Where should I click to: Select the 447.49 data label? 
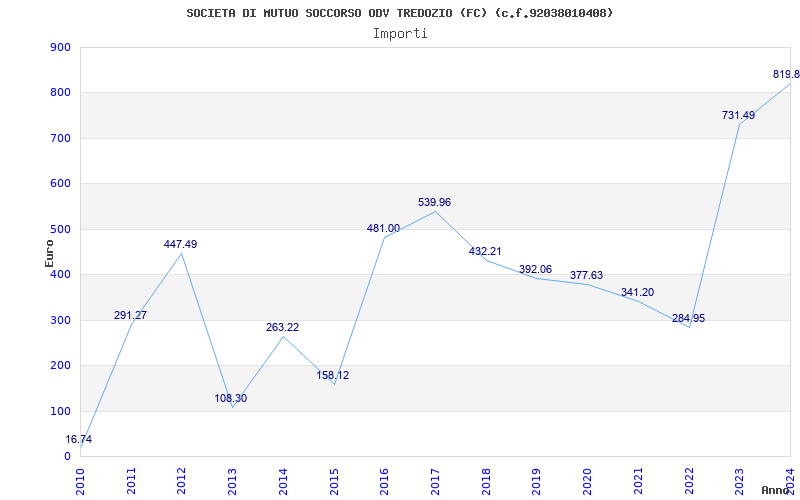coord(180,244)
